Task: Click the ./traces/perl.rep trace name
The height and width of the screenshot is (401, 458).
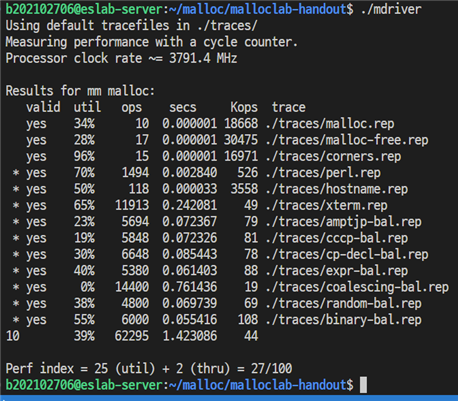Action: click(323, 173)
